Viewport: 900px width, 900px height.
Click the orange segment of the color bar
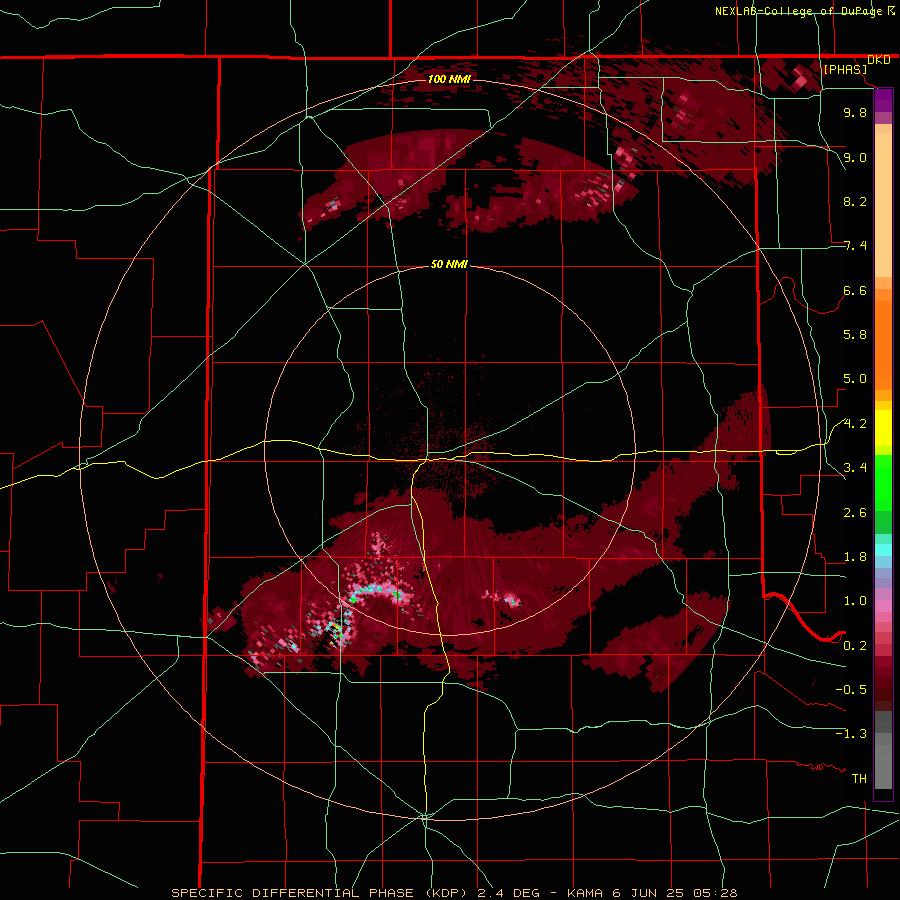coord(883,345)
